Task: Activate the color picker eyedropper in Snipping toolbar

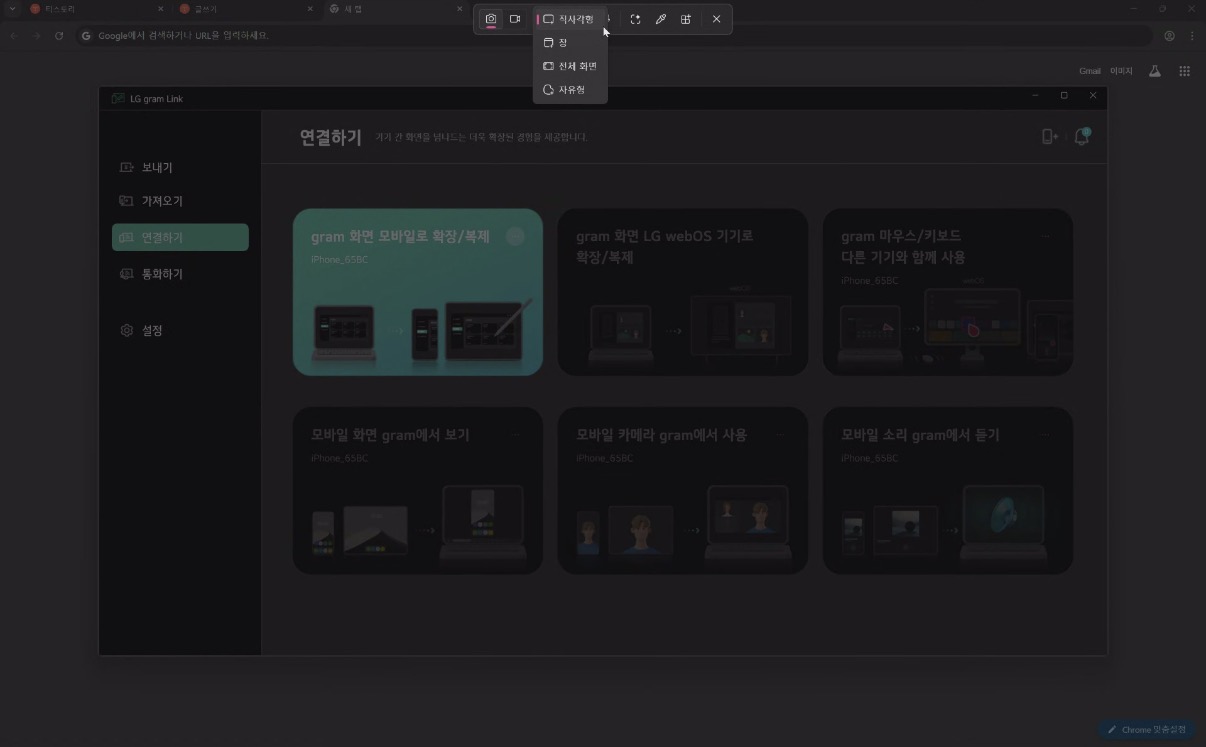Action: click(x=661, y=19)
